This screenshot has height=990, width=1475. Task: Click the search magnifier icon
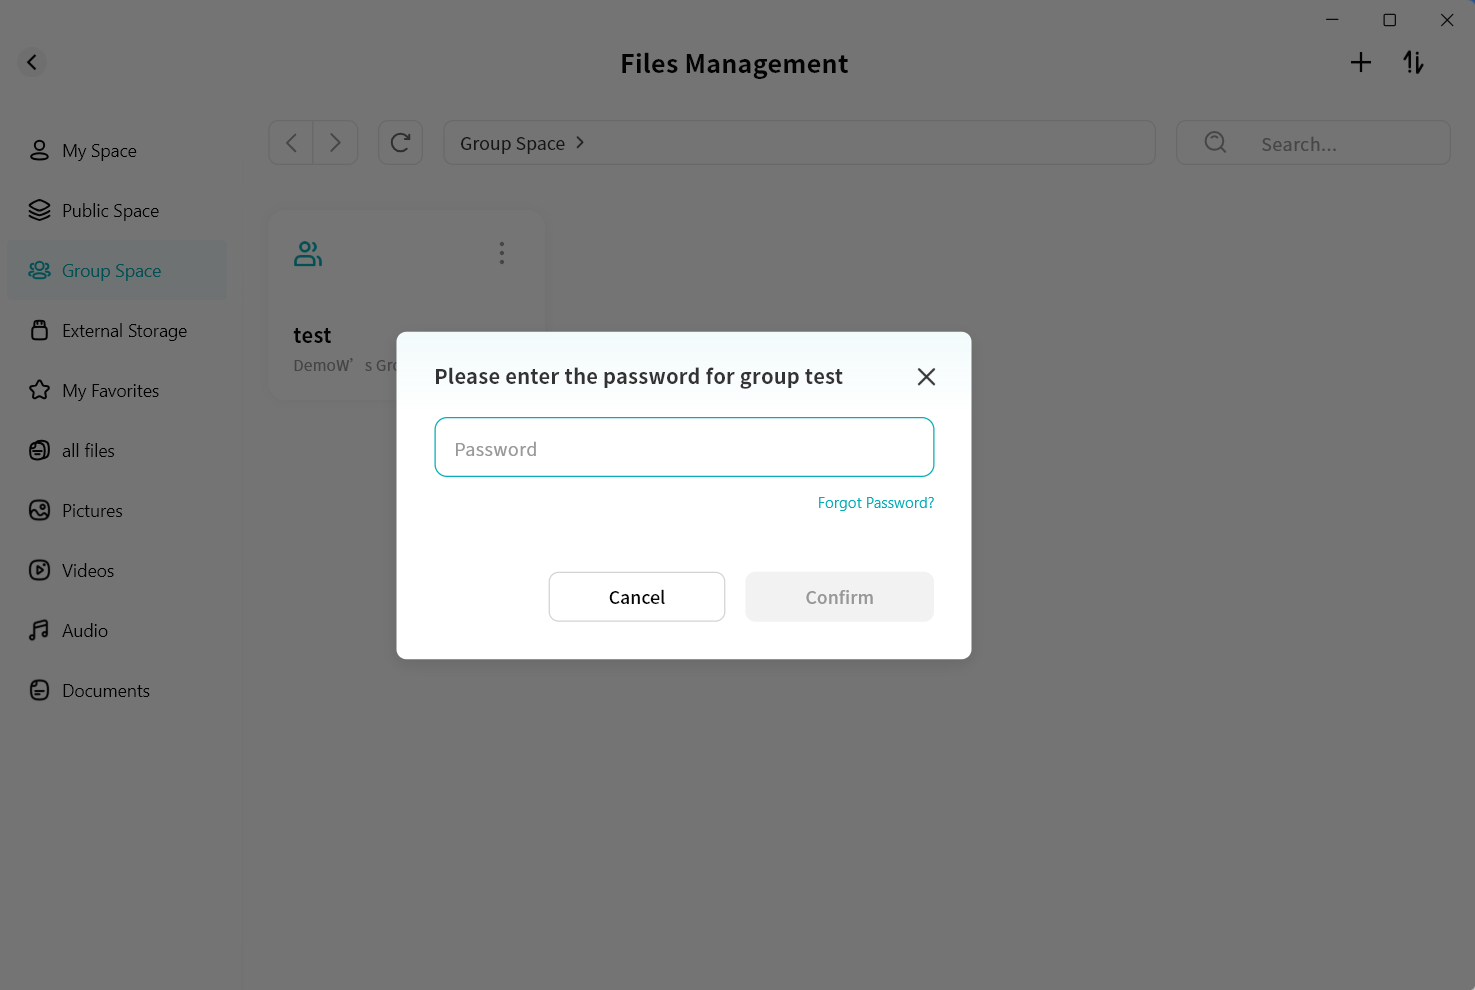[x=1215, y=143]
